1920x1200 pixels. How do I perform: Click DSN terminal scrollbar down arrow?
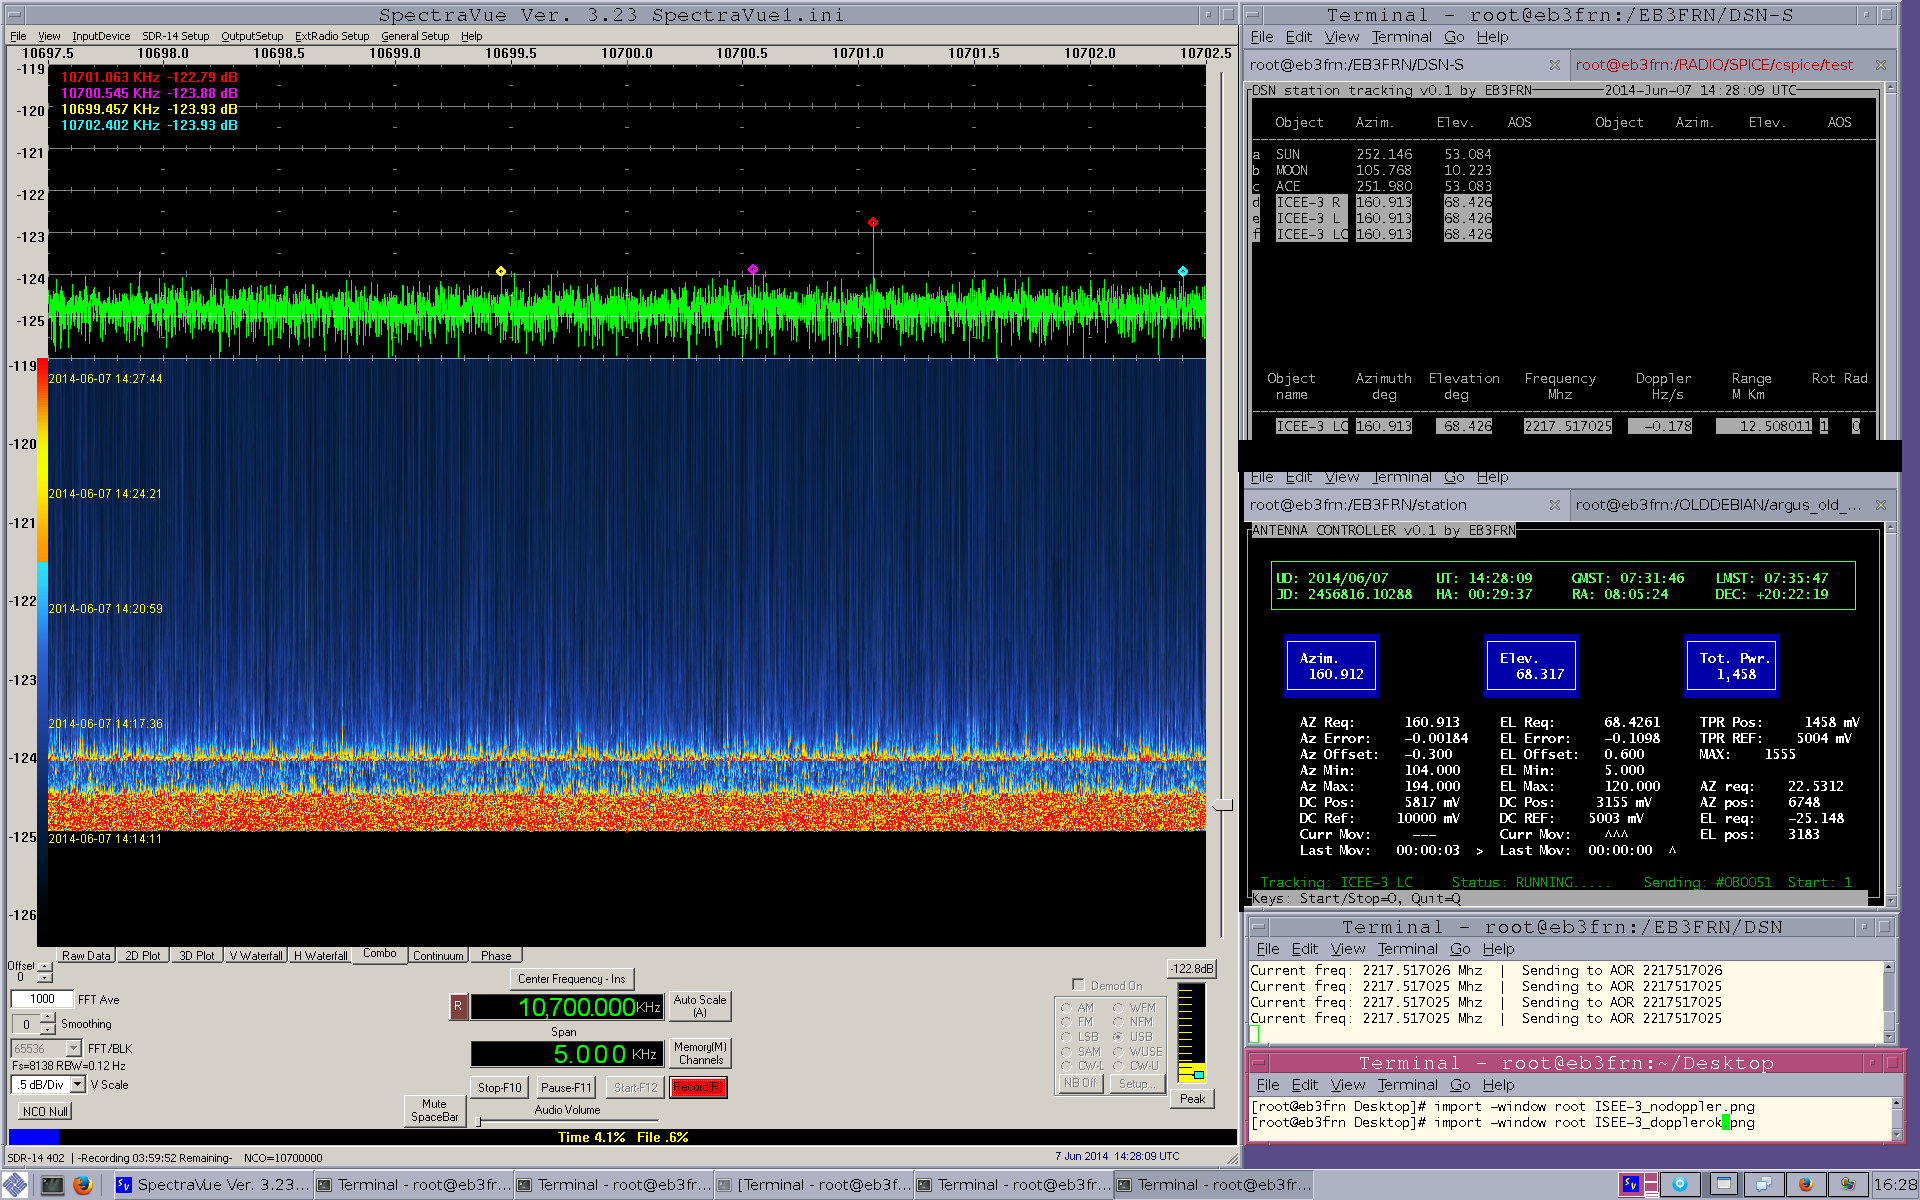point(1889,1037)
